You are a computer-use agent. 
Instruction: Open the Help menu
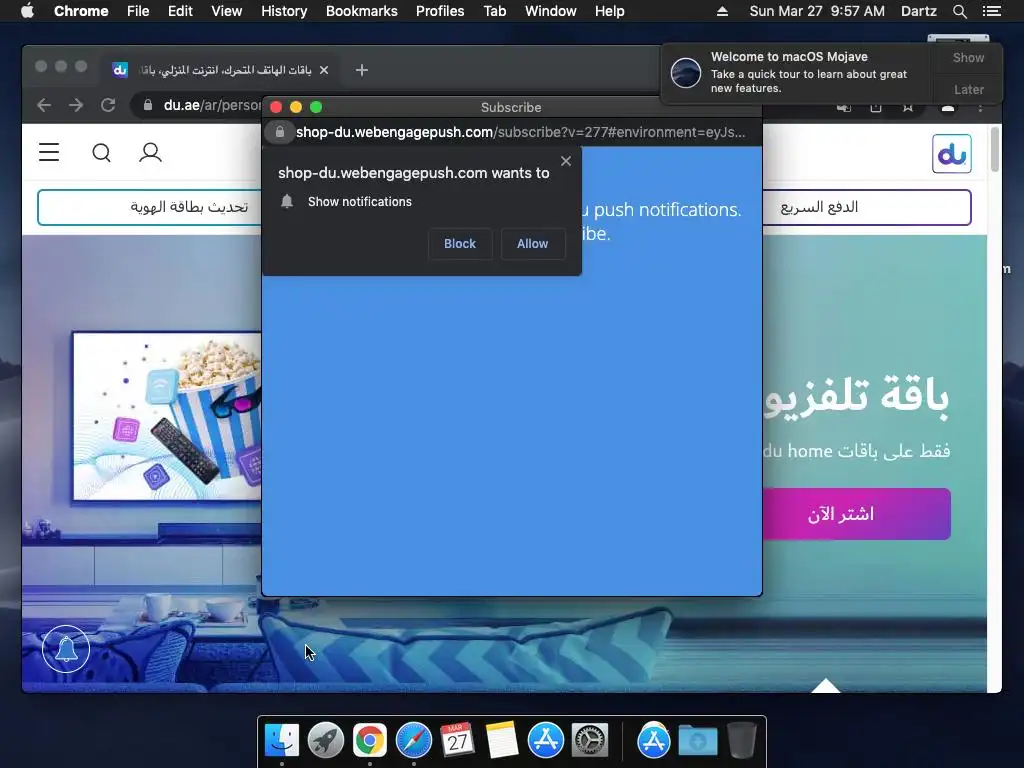(x=609, y=11)
